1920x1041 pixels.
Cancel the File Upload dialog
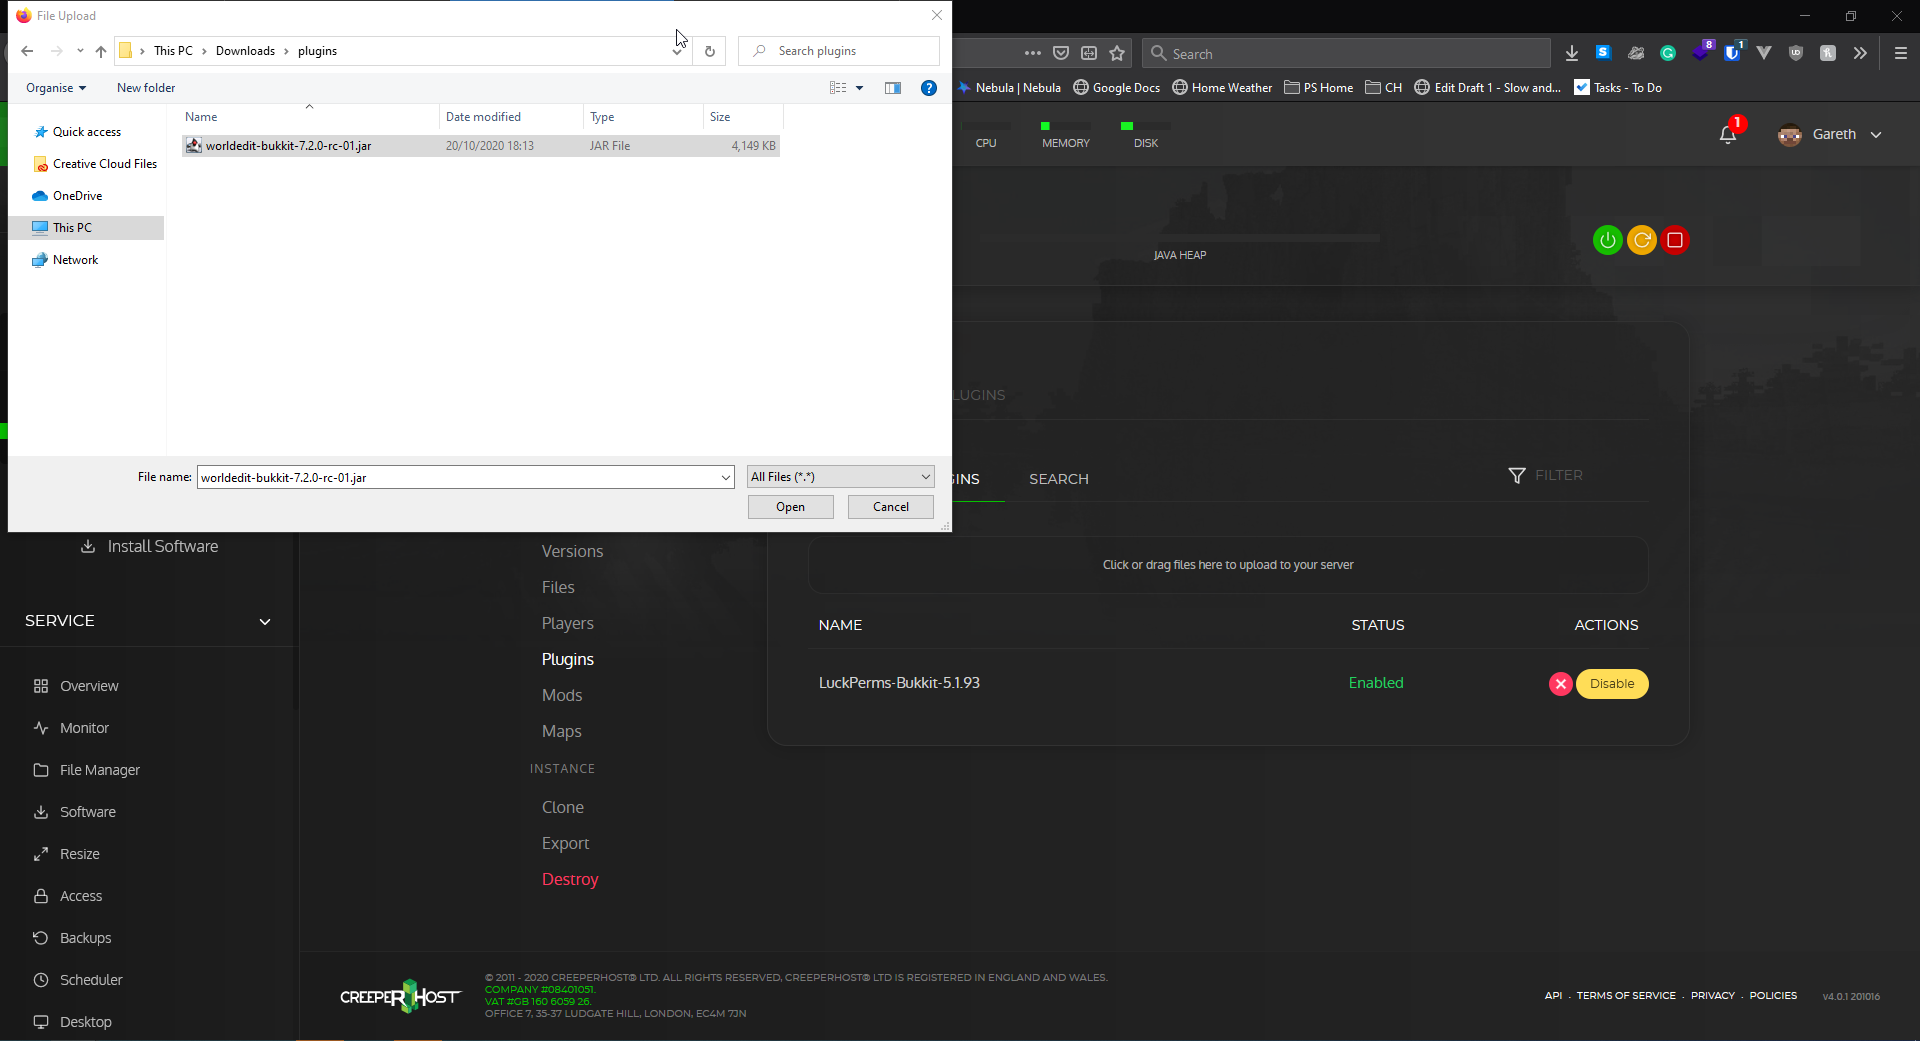tap(890, 507)
